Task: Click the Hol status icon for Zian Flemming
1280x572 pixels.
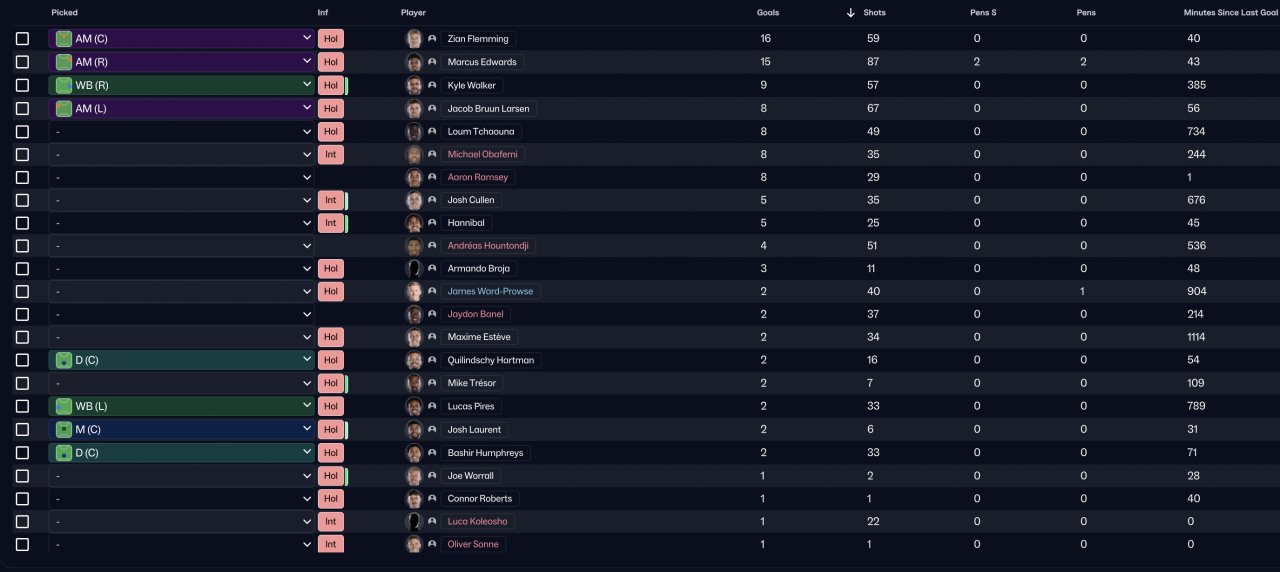Action: (x=330, y=39)
